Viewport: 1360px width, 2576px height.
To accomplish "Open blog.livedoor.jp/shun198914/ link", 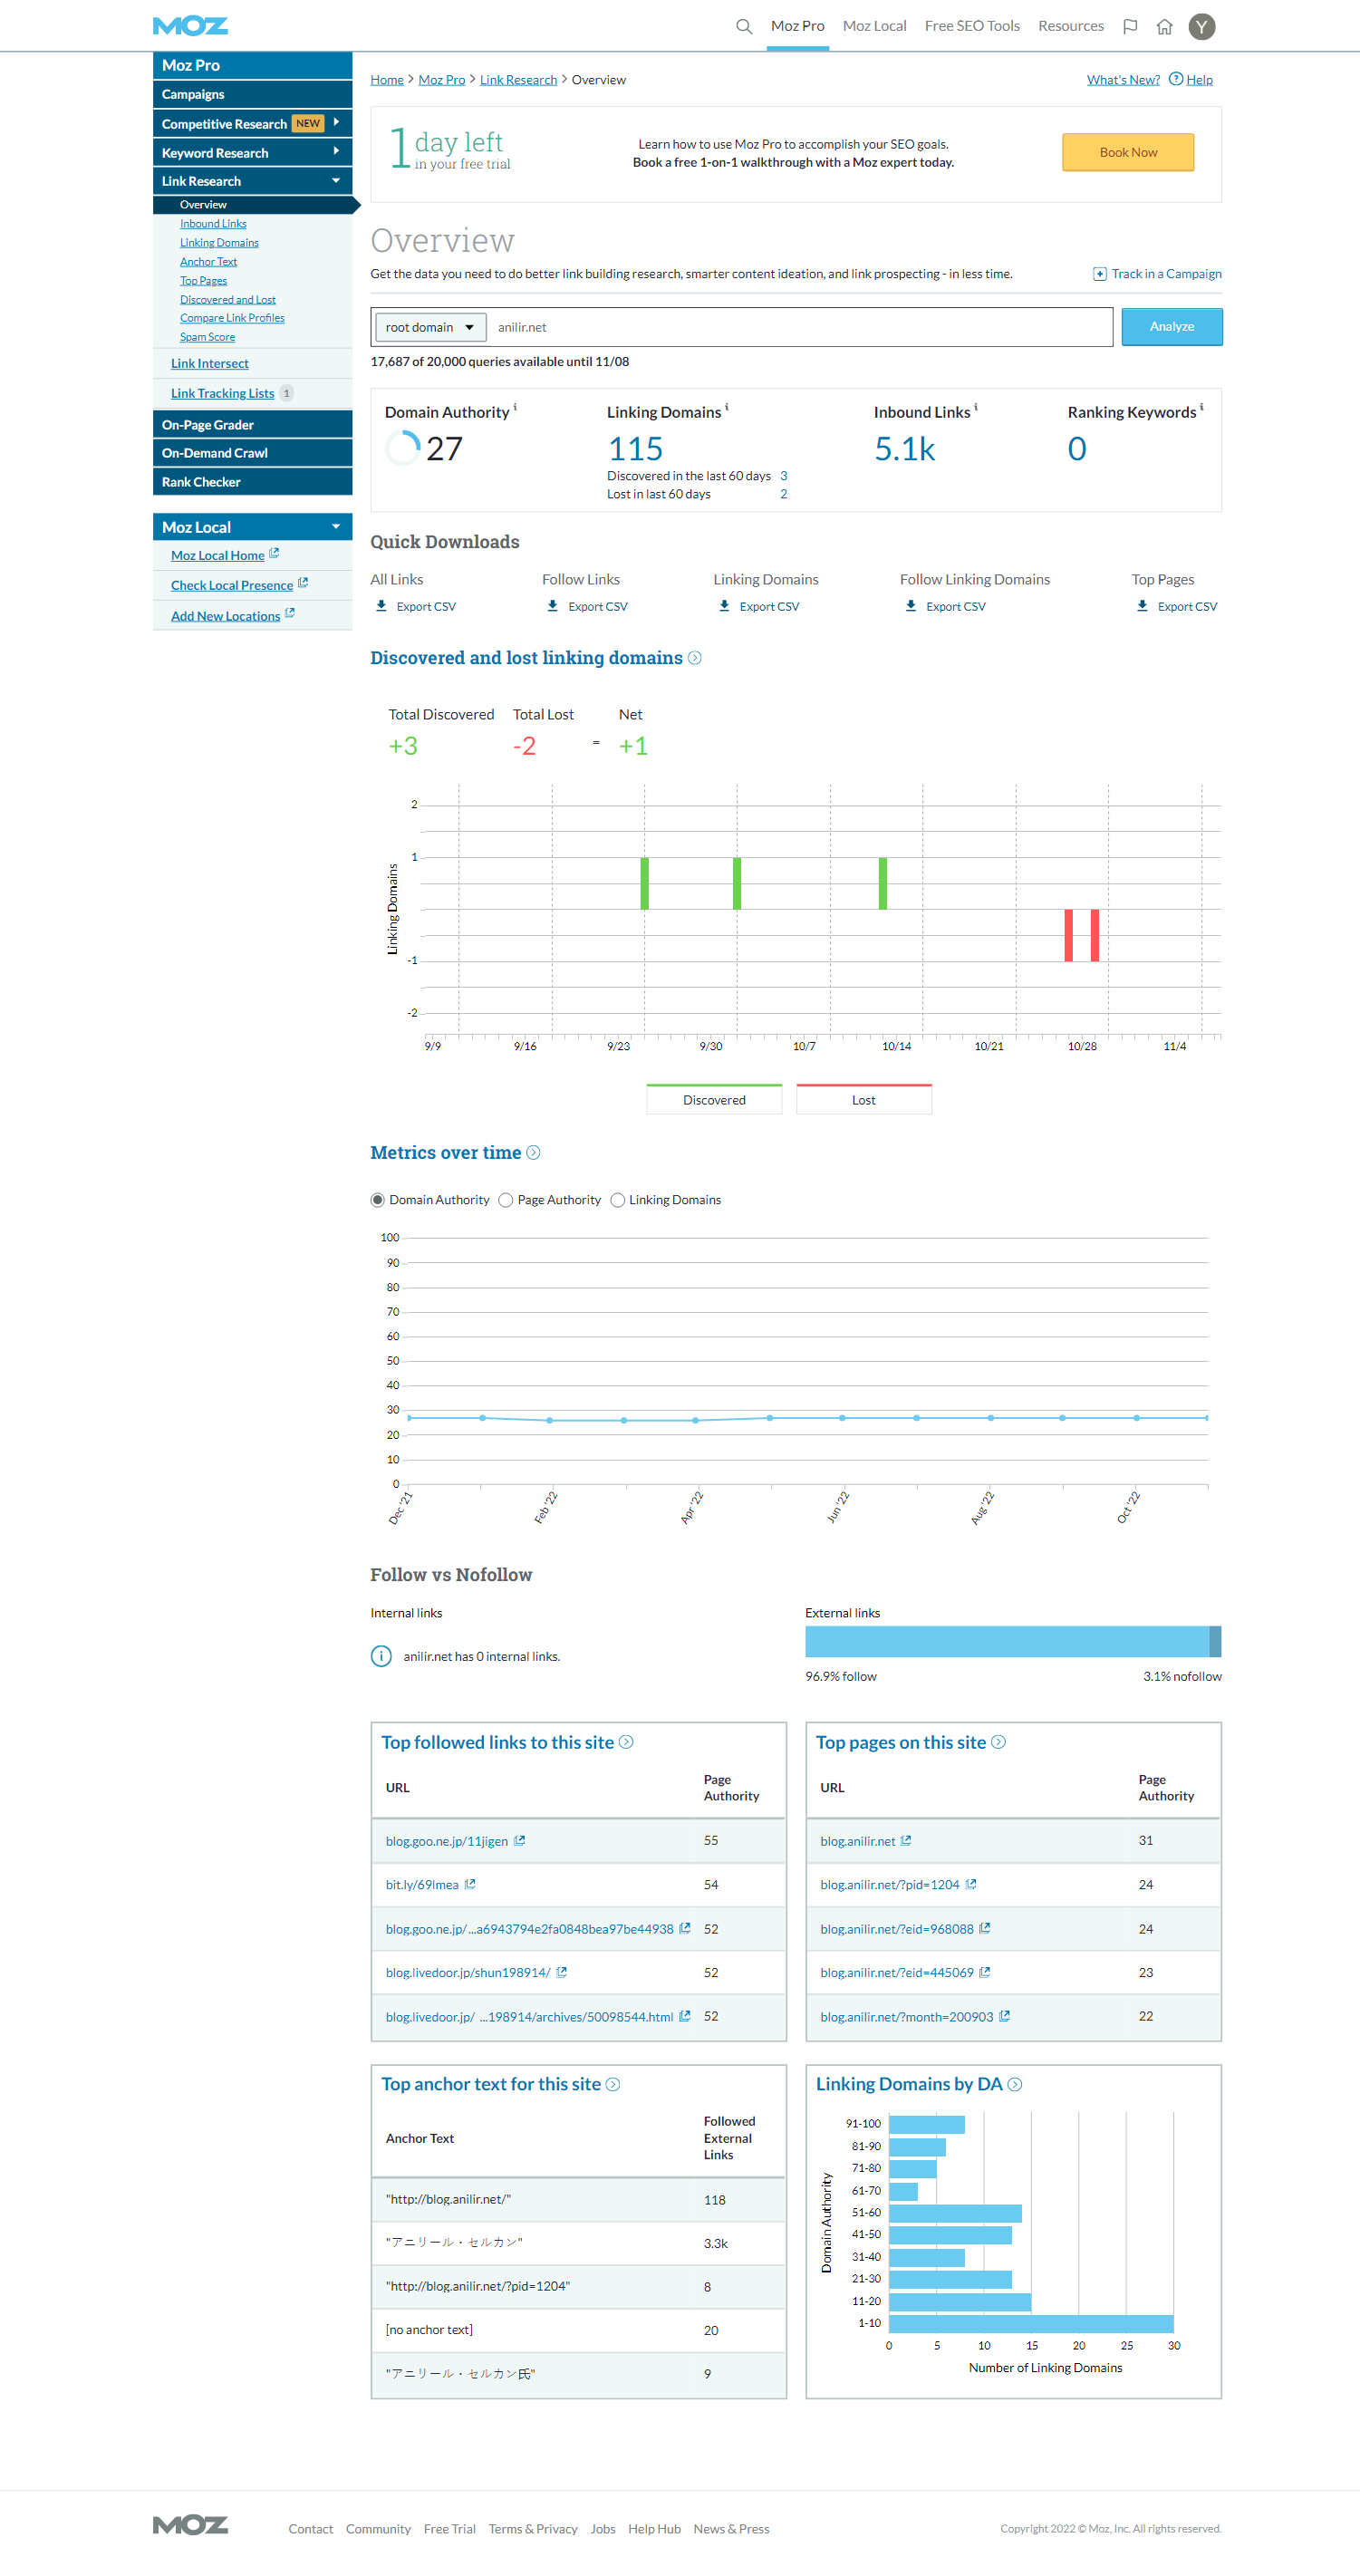I will click(468, 1972).
